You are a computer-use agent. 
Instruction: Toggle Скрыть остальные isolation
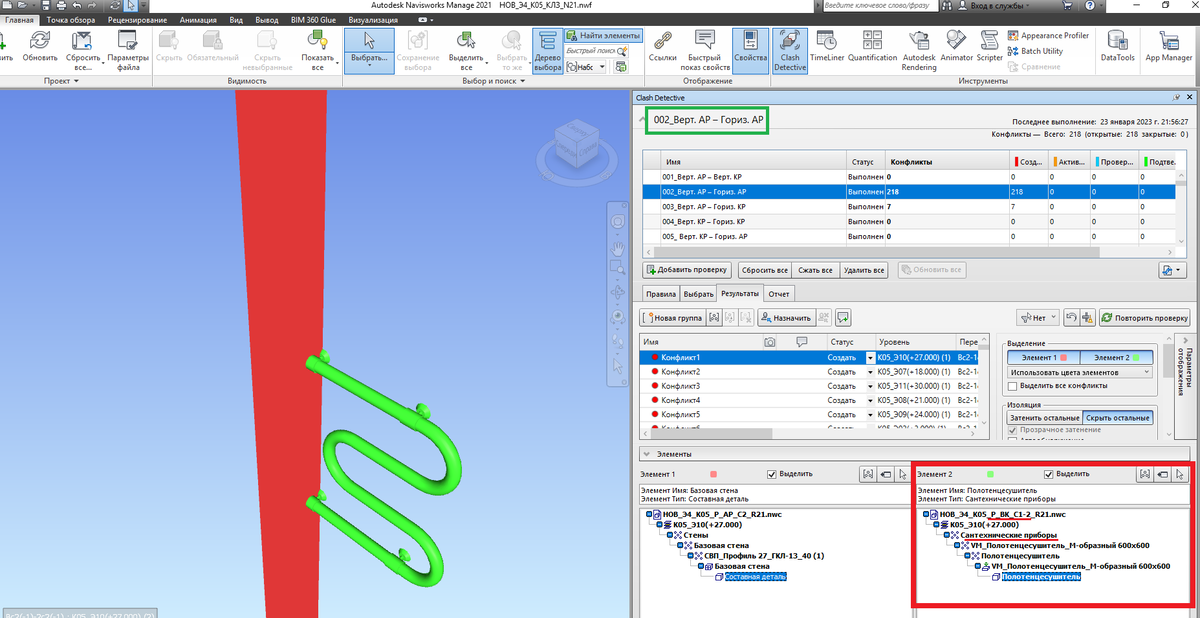(x=1117, y=418)
